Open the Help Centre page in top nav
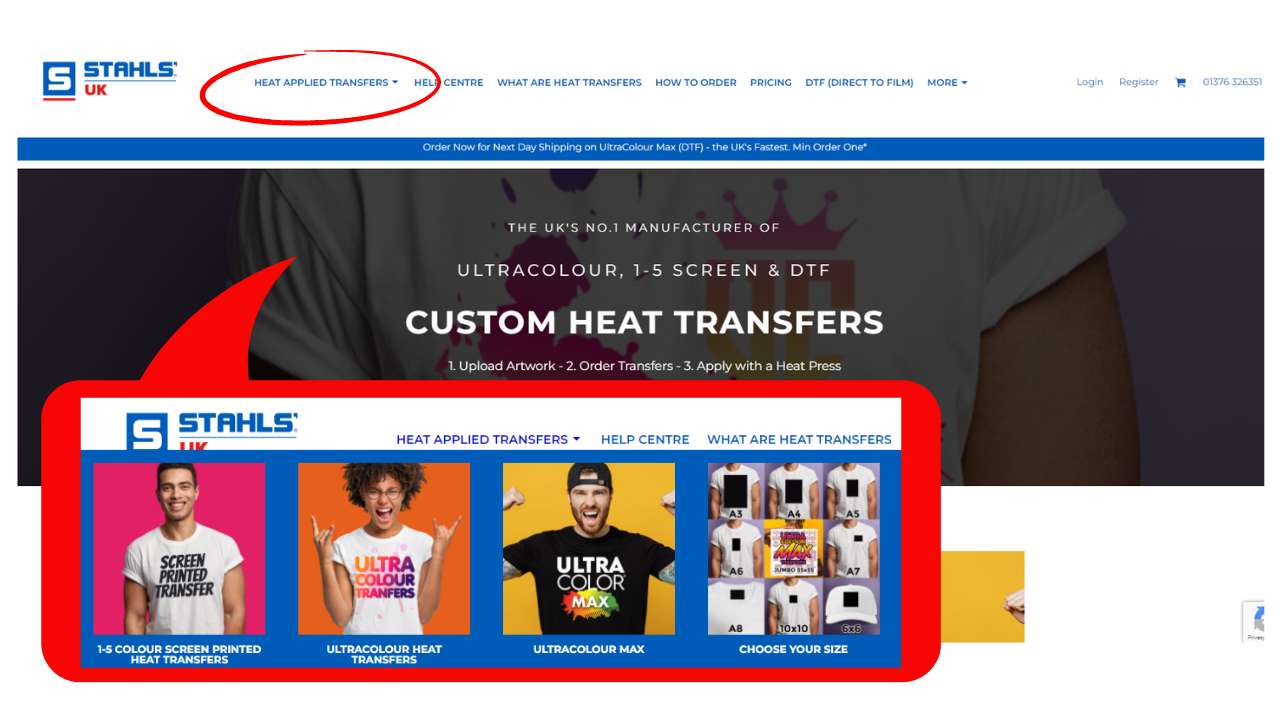The height and width of the screenshot is (720, 1280). point(448,83)
